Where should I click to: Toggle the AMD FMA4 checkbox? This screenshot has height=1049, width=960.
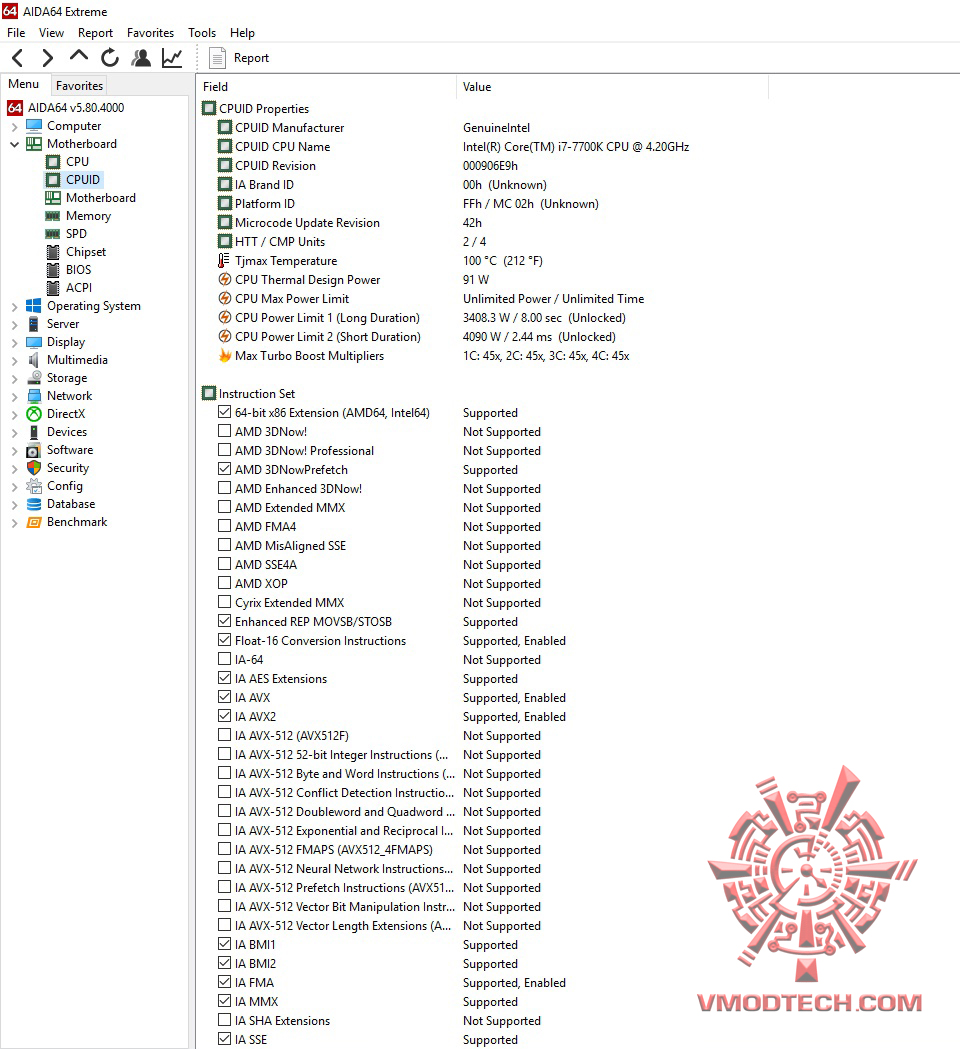225,526
